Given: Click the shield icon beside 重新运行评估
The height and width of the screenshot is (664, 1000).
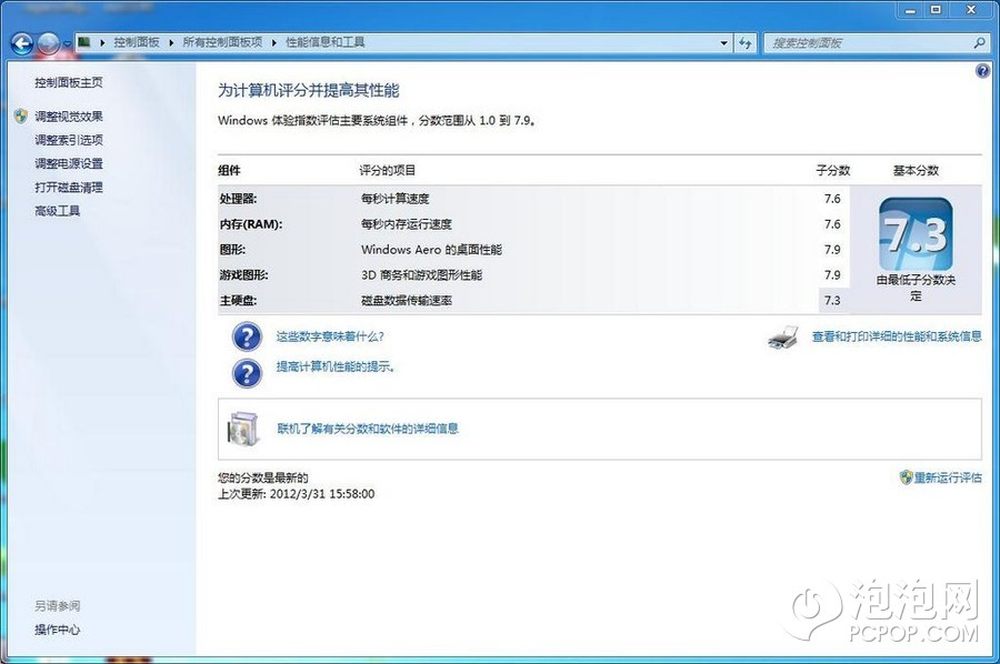Looking at the screenshot, I should pyautogui.click(x=906, y=477).
